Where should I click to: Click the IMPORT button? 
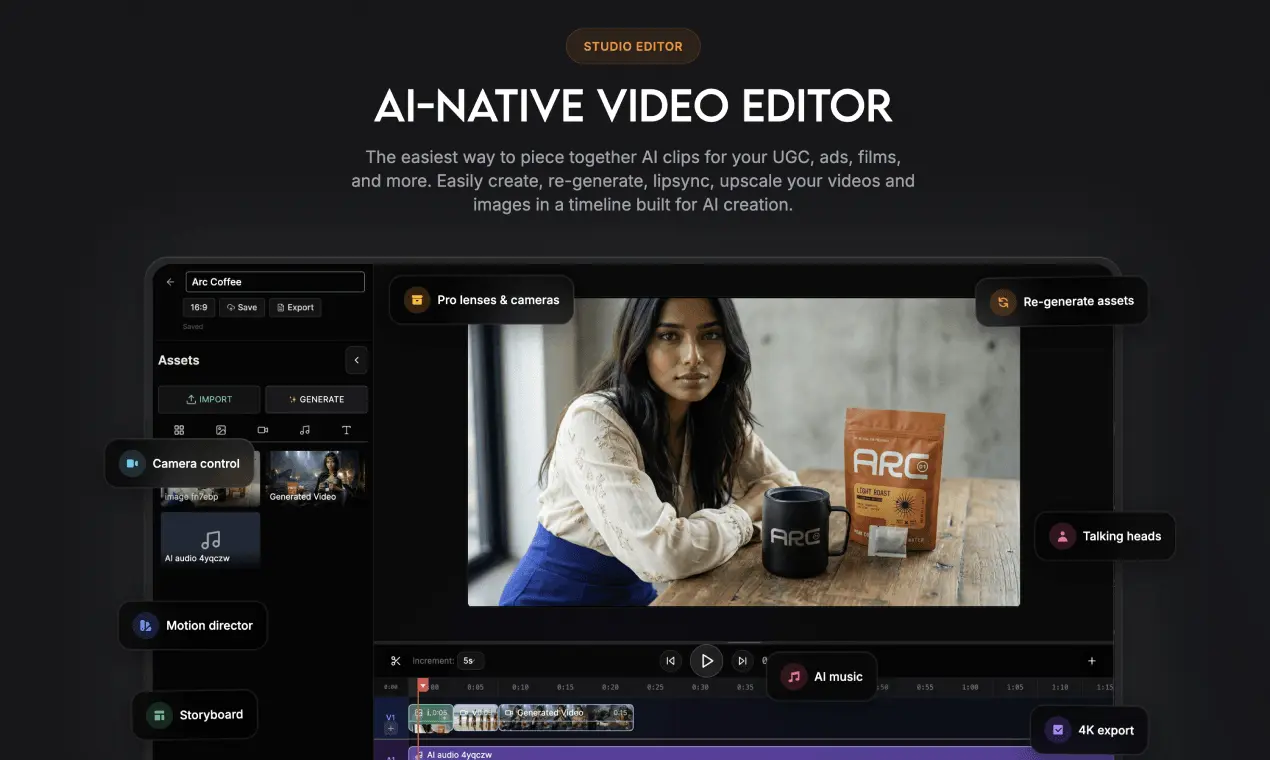tap(209, 399)
